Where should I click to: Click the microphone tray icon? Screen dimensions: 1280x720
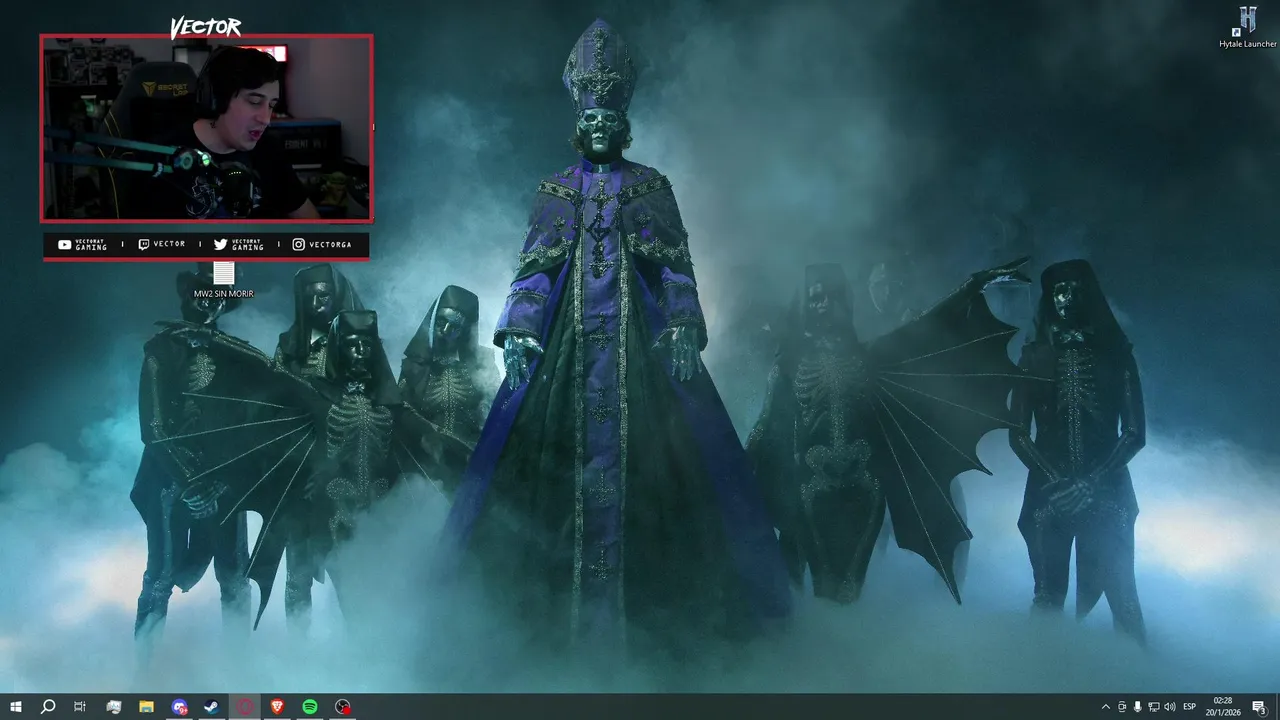[x=1138, y=707]
